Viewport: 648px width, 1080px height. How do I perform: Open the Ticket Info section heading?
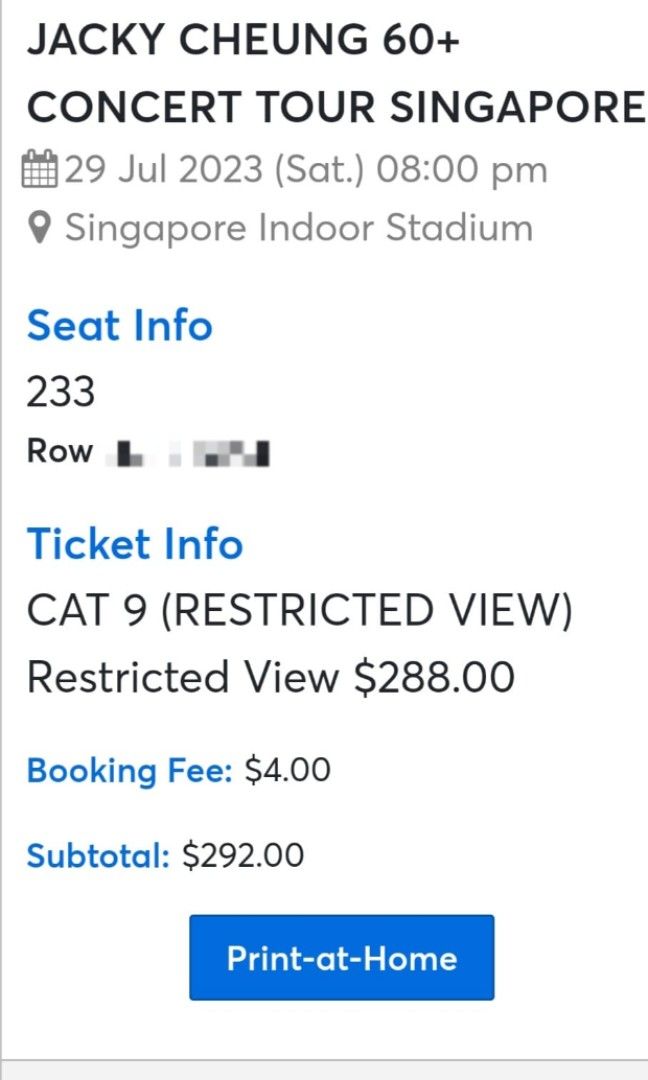point(136,544)
